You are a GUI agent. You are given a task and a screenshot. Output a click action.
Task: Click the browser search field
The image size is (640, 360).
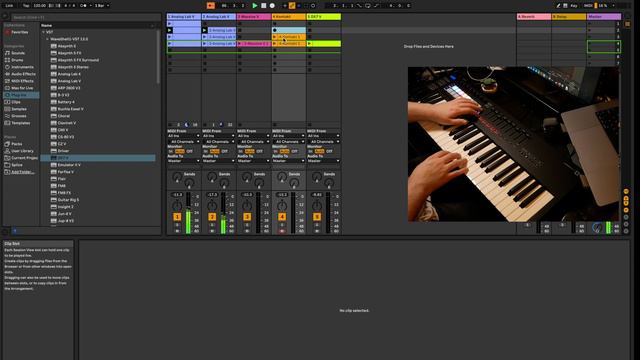[86, 18]
